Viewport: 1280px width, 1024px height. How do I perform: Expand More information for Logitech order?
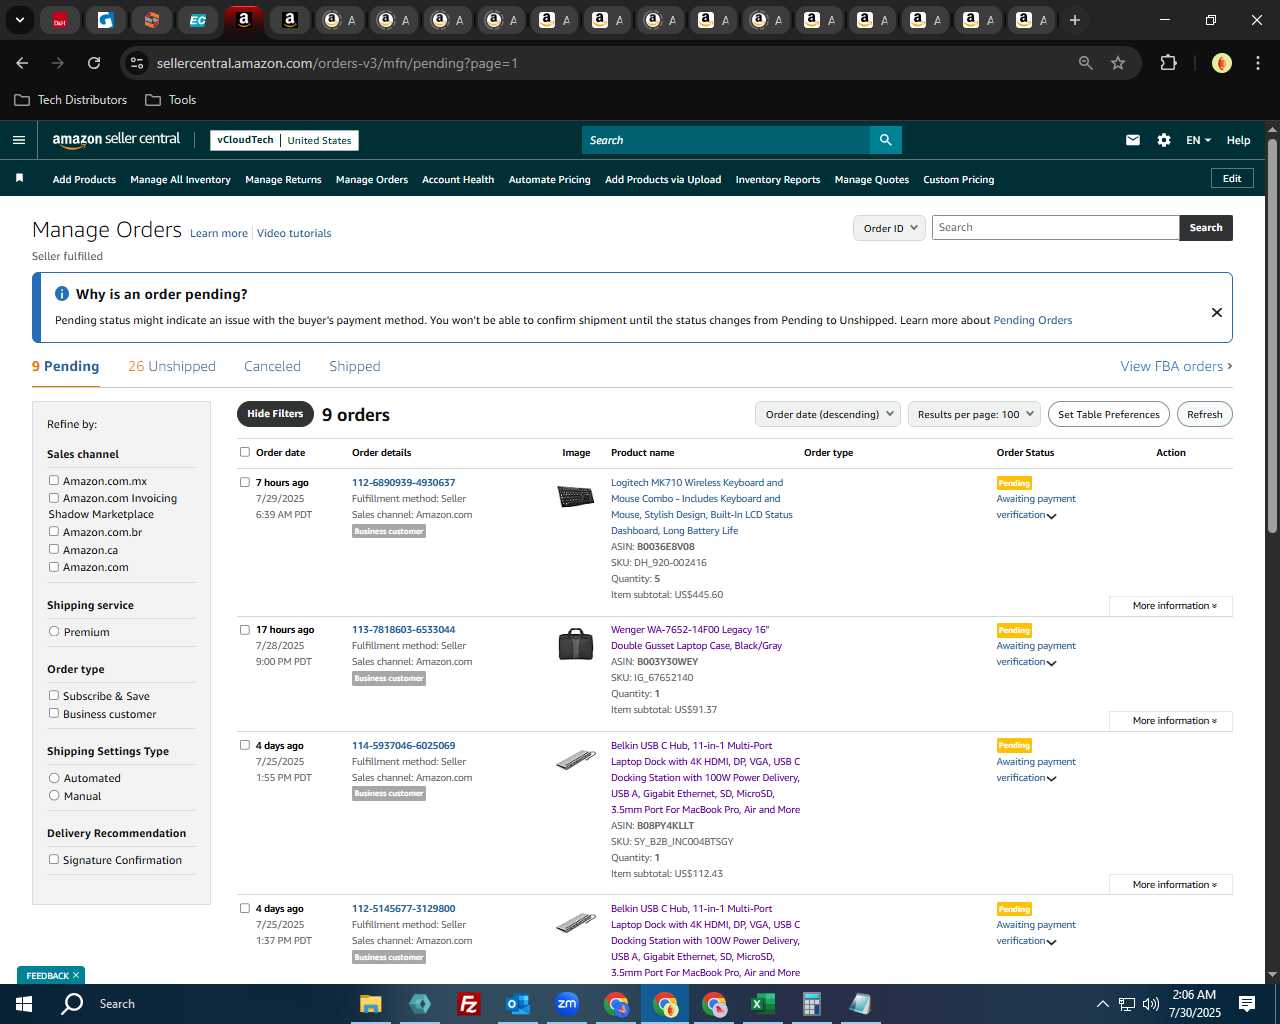coord(1171,606)
